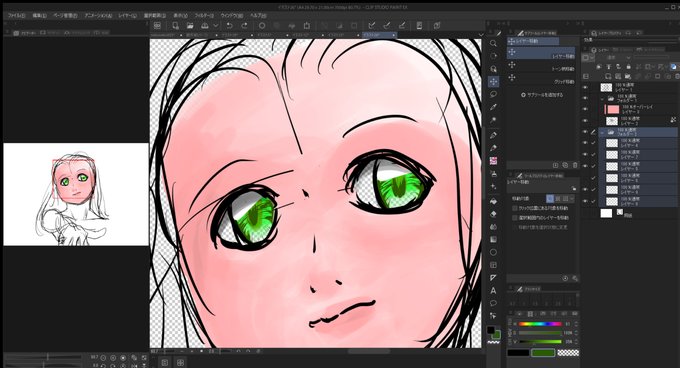The height and width of the screenshot is (368, 680).
Task: Select the lasso Selection tool
Action: pyautogui.click(x=493, y=94)
